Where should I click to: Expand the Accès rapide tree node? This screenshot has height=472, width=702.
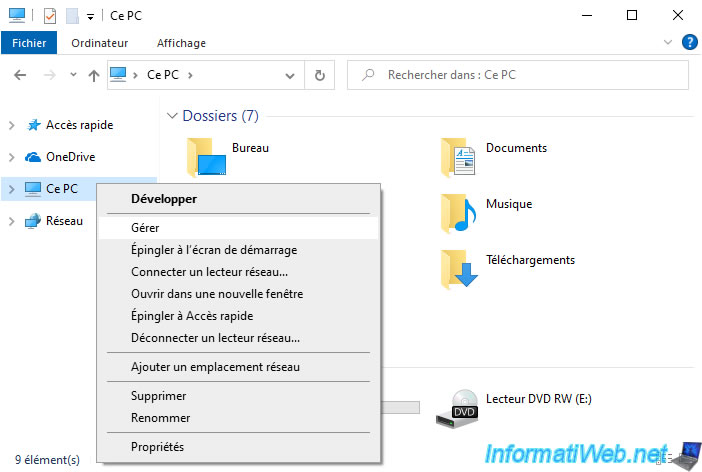tap(11, 126)
